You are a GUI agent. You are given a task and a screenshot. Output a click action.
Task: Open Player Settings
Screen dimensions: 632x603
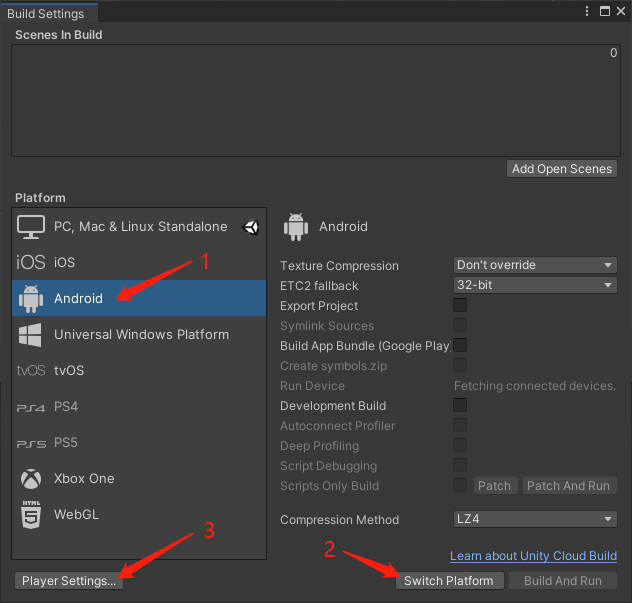69,581
